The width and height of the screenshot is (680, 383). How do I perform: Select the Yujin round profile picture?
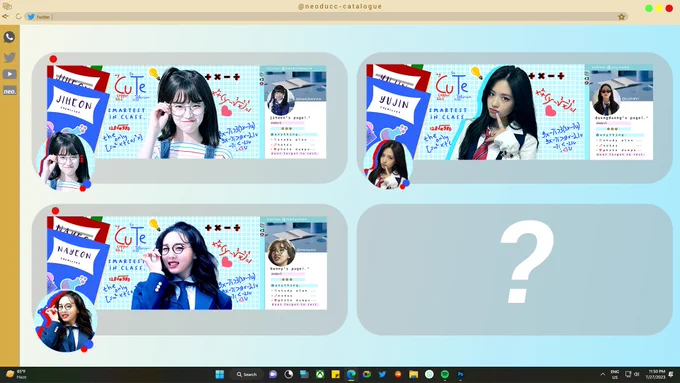tap(388, 165)
